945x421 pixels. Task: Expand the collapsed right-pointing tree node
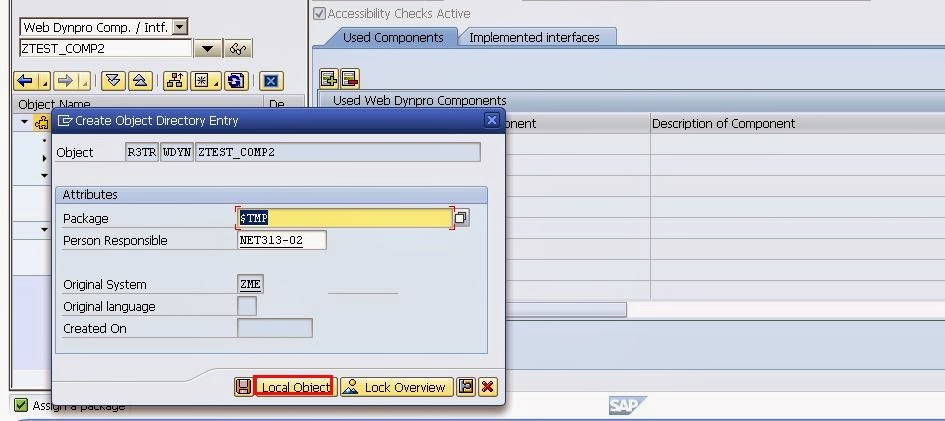click(45, 159)
